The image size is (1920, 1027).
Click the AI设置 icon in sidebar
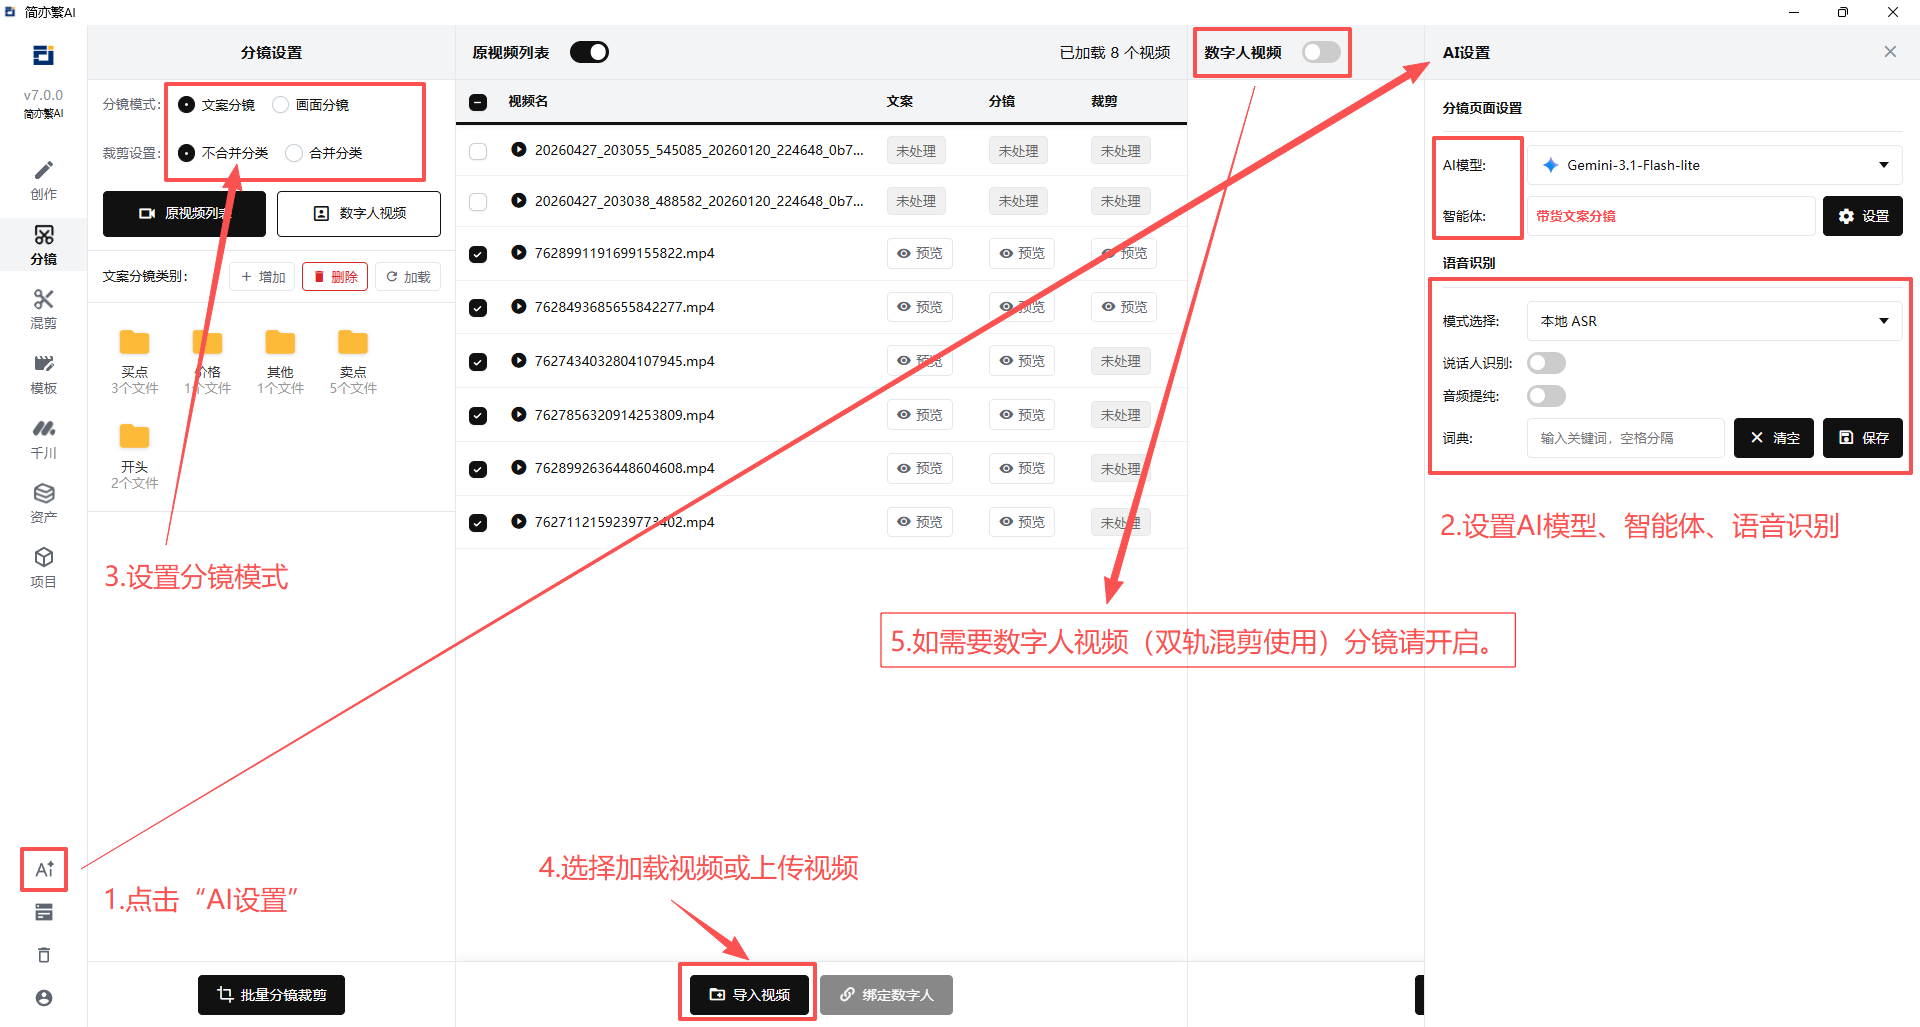tap(44, 869)
